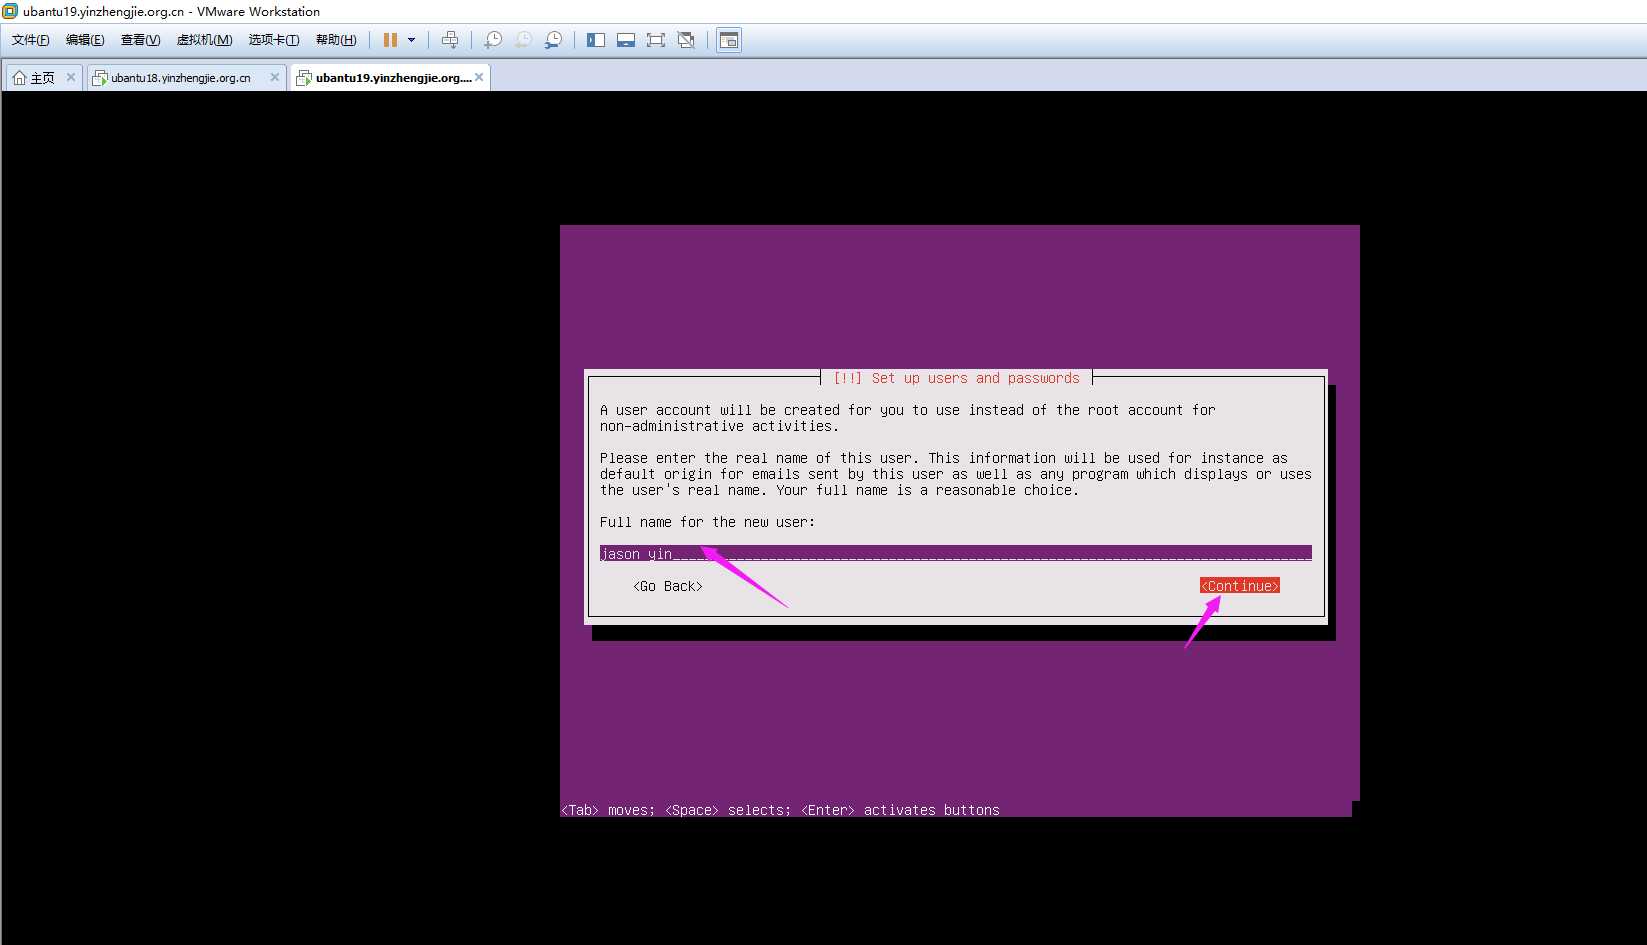
Task: Toggle the thumbnail bar view icon
Action: (626, 40)
